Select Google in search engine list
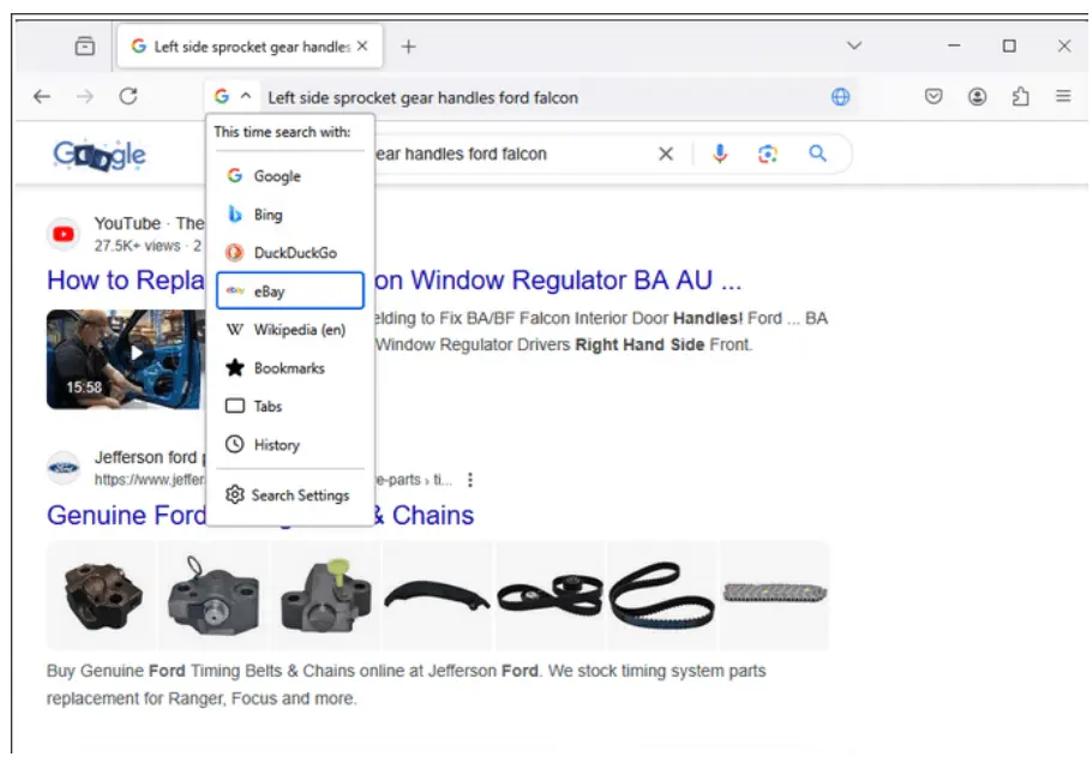Viewport: 1092px width, 772px height. [290, 176]
